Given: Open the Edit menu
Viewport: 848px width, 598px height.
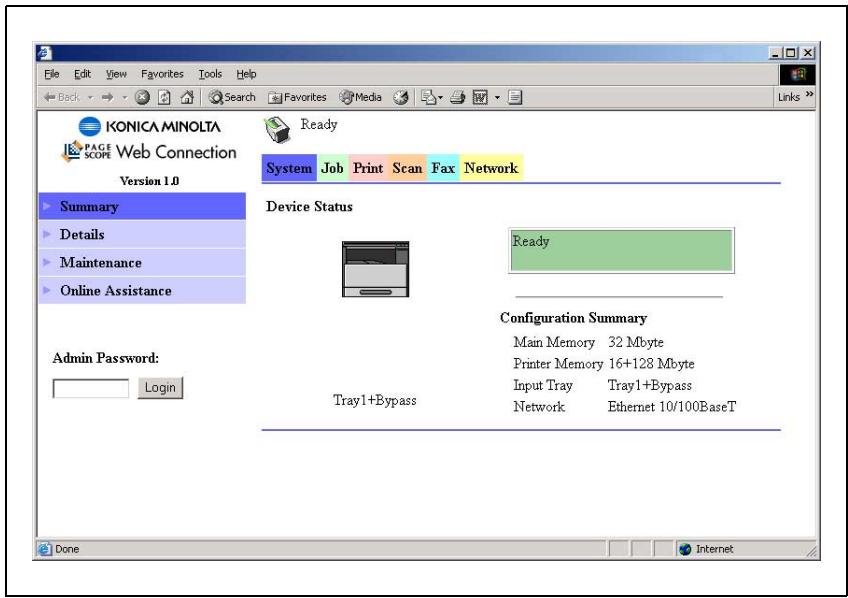Looking at the screenshot, I should tap(82, 74).
